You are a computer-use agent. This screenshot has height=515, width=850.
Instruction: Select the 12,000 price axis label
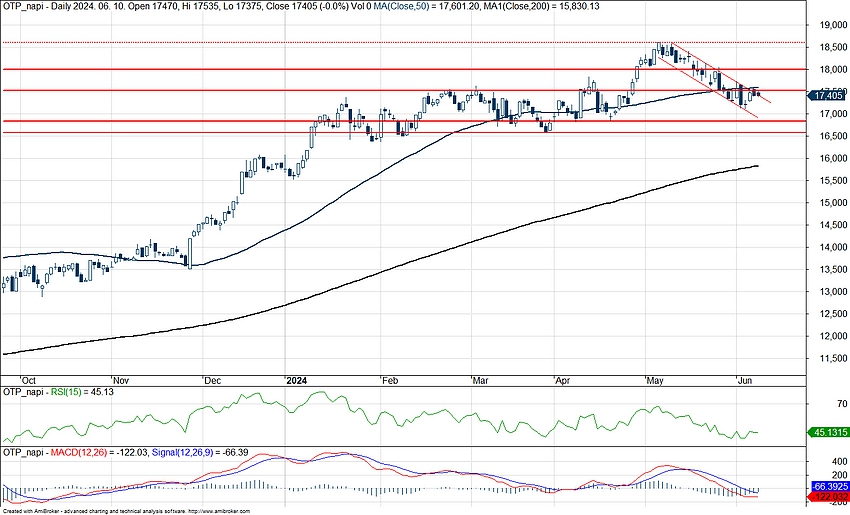[x=832, y=336]
